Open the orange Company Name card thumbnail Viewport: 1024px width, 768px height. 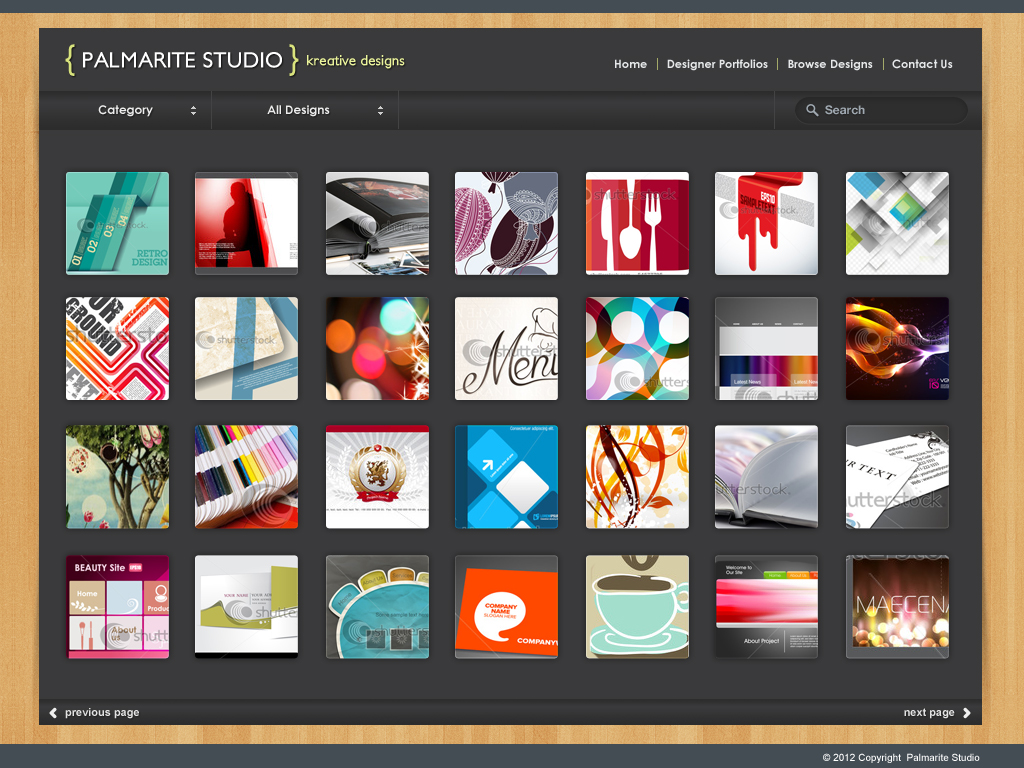pos(506,607)
